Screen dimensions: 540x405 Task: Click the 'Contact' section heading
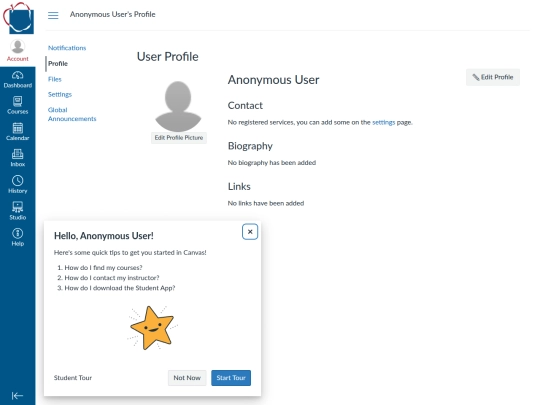(245, 105)
